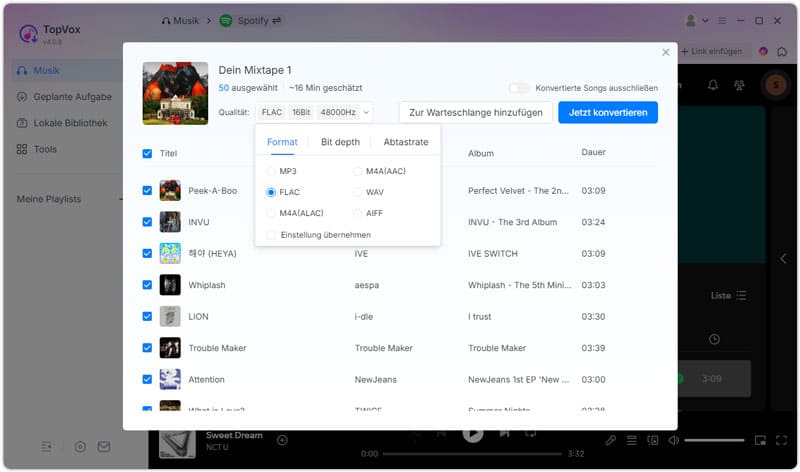This screenshot has height=472, width=800.
Task: Open the settings hexagon icon in sidebar
Action: point(80,446)
